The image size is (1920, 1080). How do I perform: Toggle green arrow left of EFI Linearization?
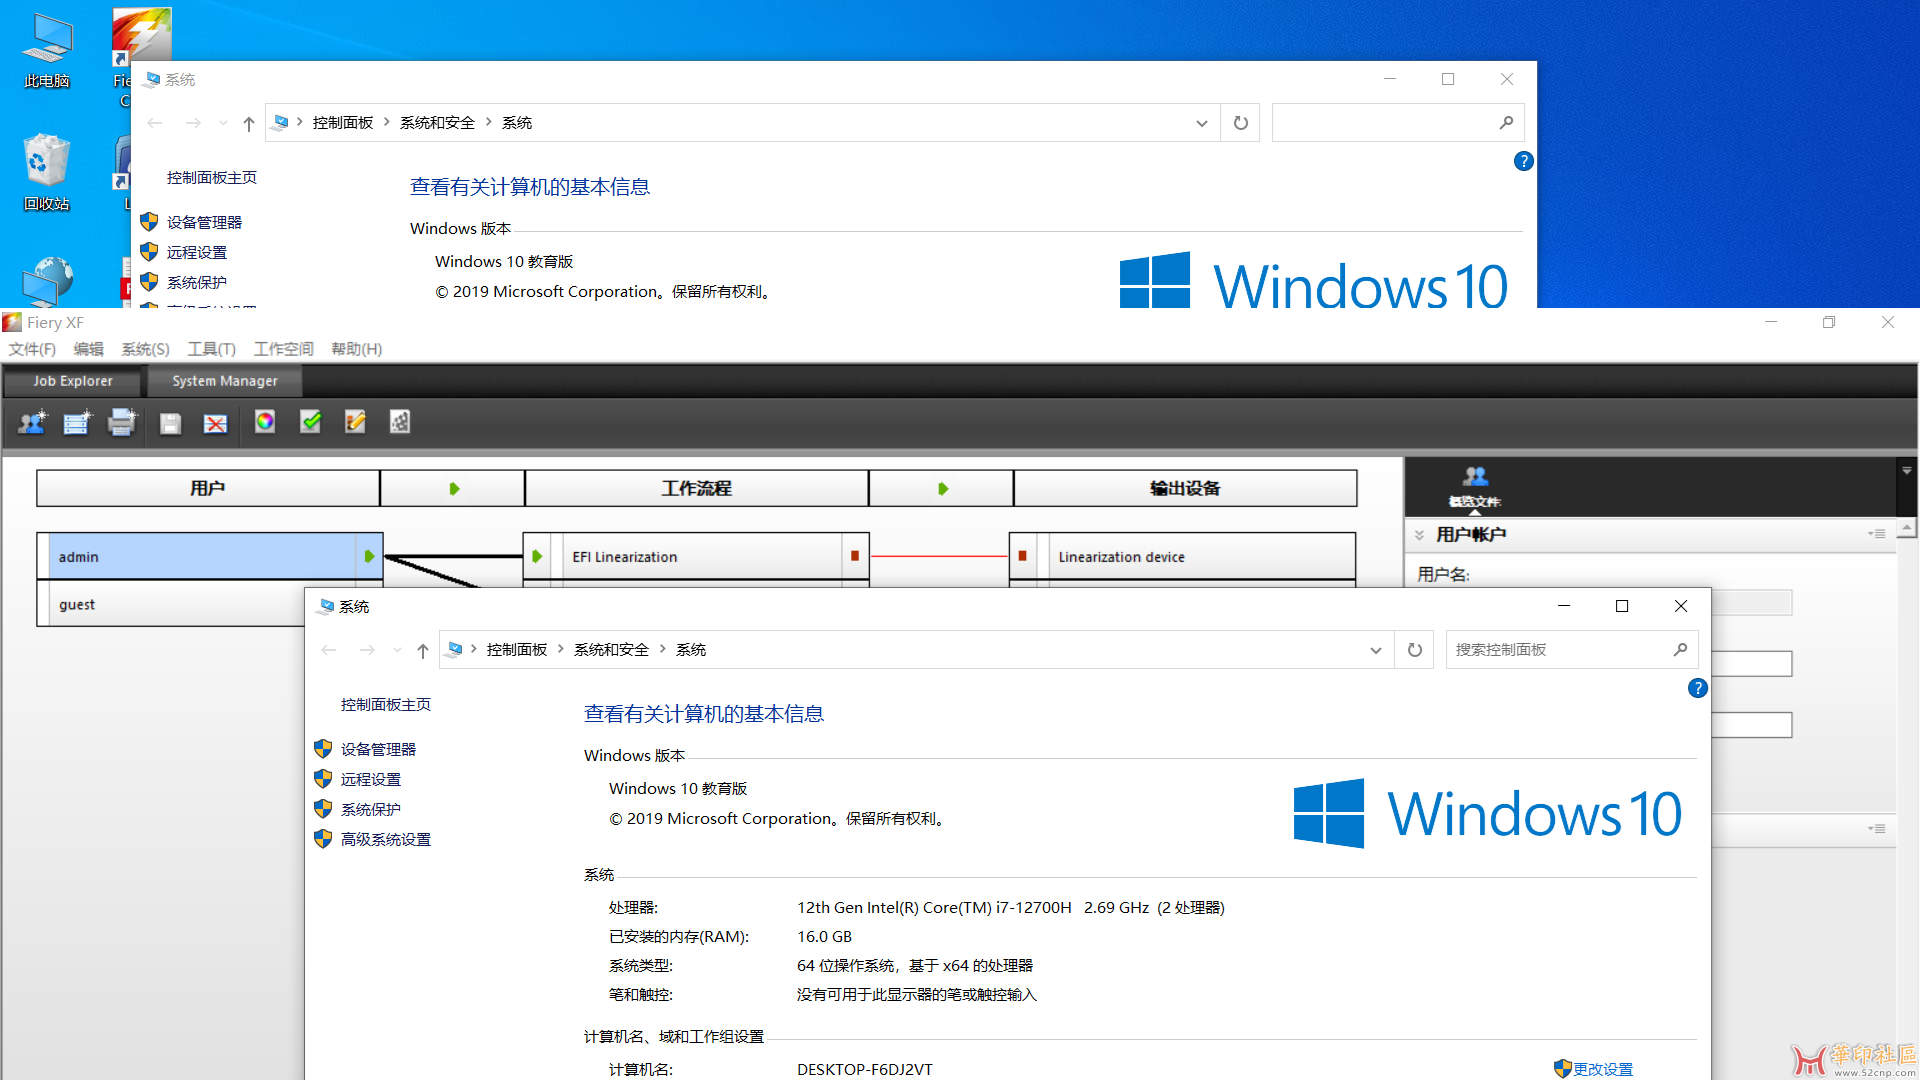[x=537, y=557]
